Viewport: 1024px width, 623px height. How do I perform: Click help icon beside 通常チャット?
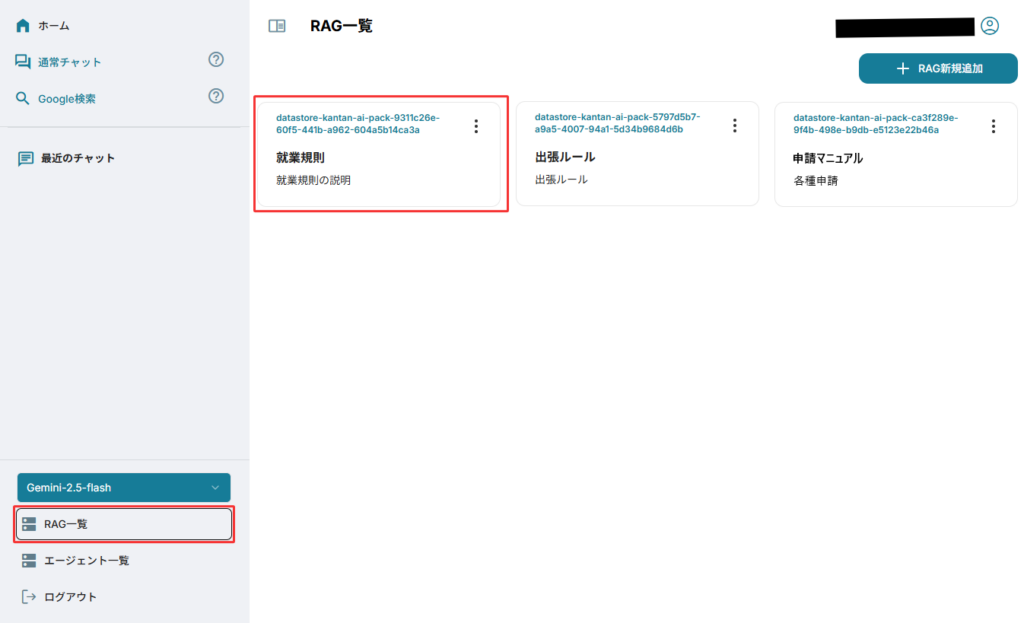click(x=215, y=60)
